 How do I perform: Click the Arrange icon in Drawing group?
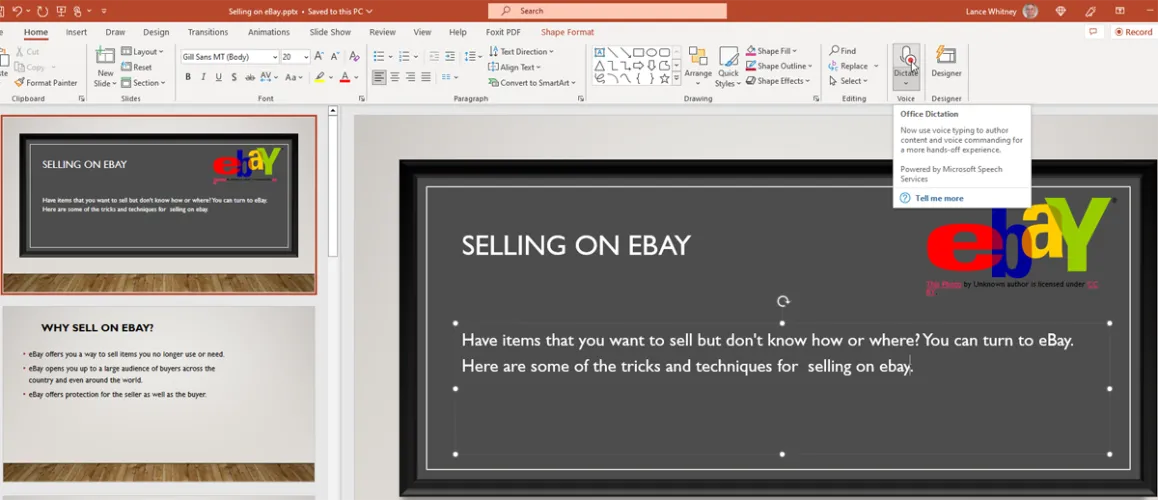pos(698,62)
